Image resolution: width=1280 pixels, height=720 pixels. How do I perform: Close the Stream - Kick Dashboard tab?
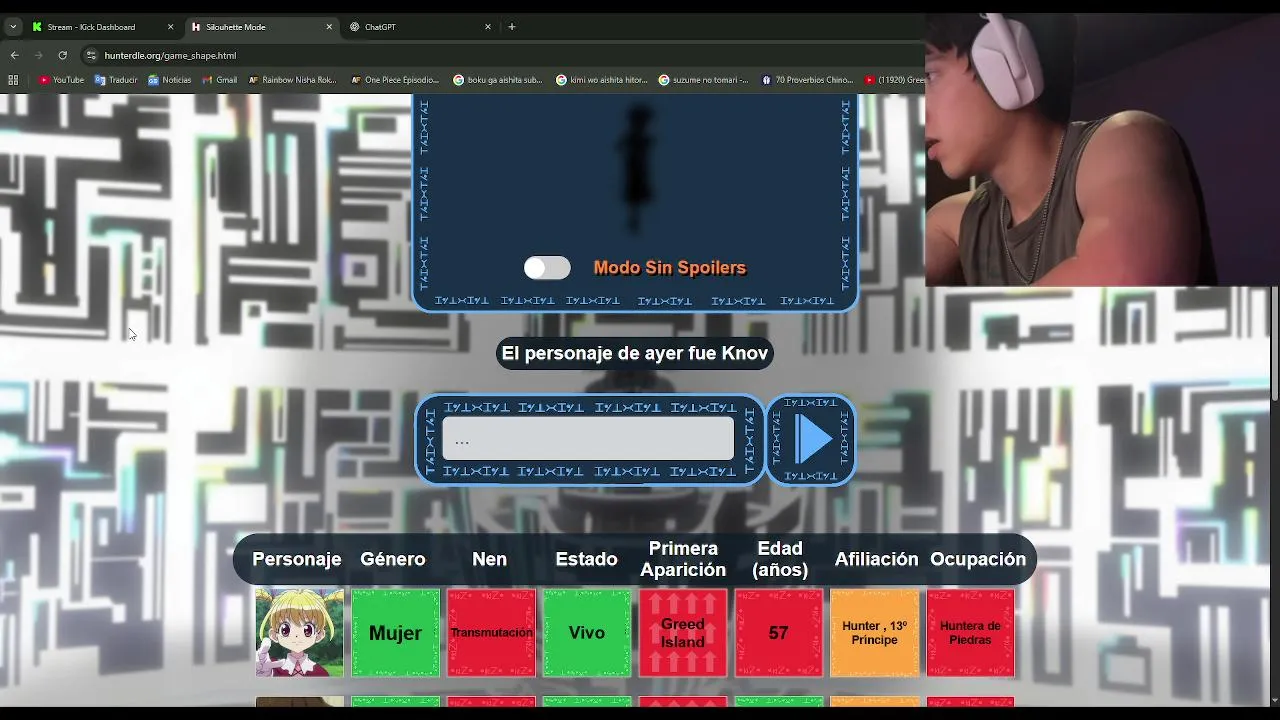click(170, 27)
